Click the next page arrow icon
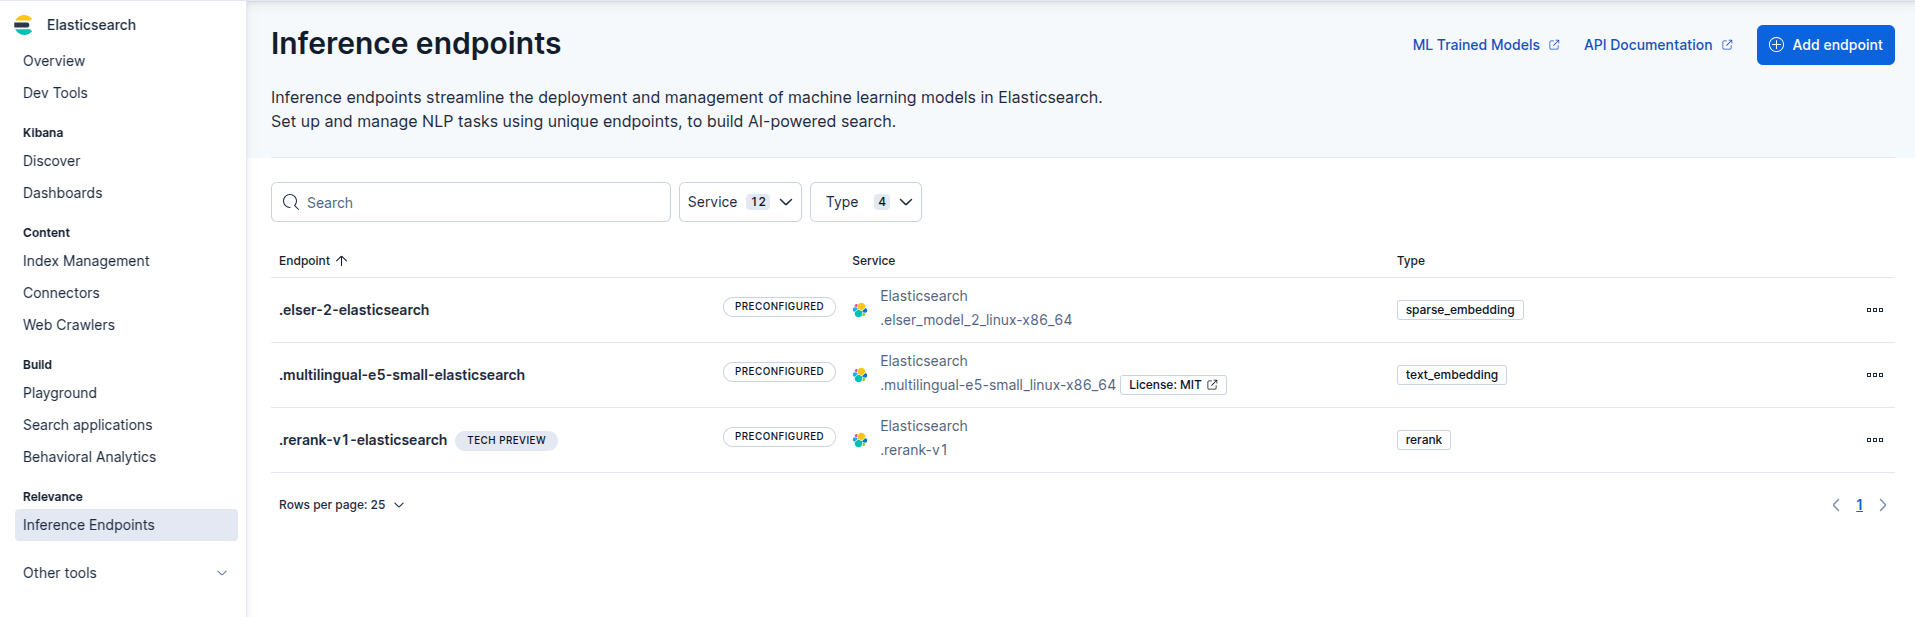Image resolution: width=1915 pixels, height=617 pixels. (x=1883, y=505)
